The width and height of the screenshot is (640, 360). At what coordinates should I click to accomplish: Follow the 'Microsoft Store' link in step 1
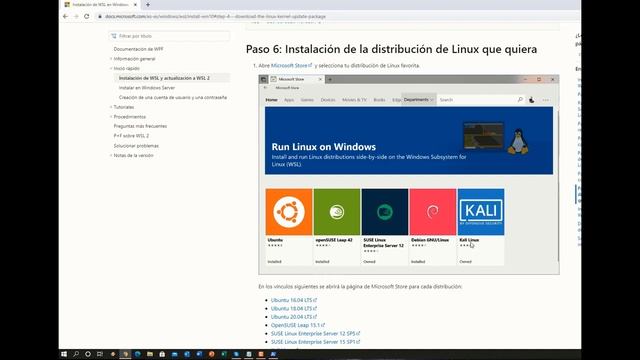(291, 65)
